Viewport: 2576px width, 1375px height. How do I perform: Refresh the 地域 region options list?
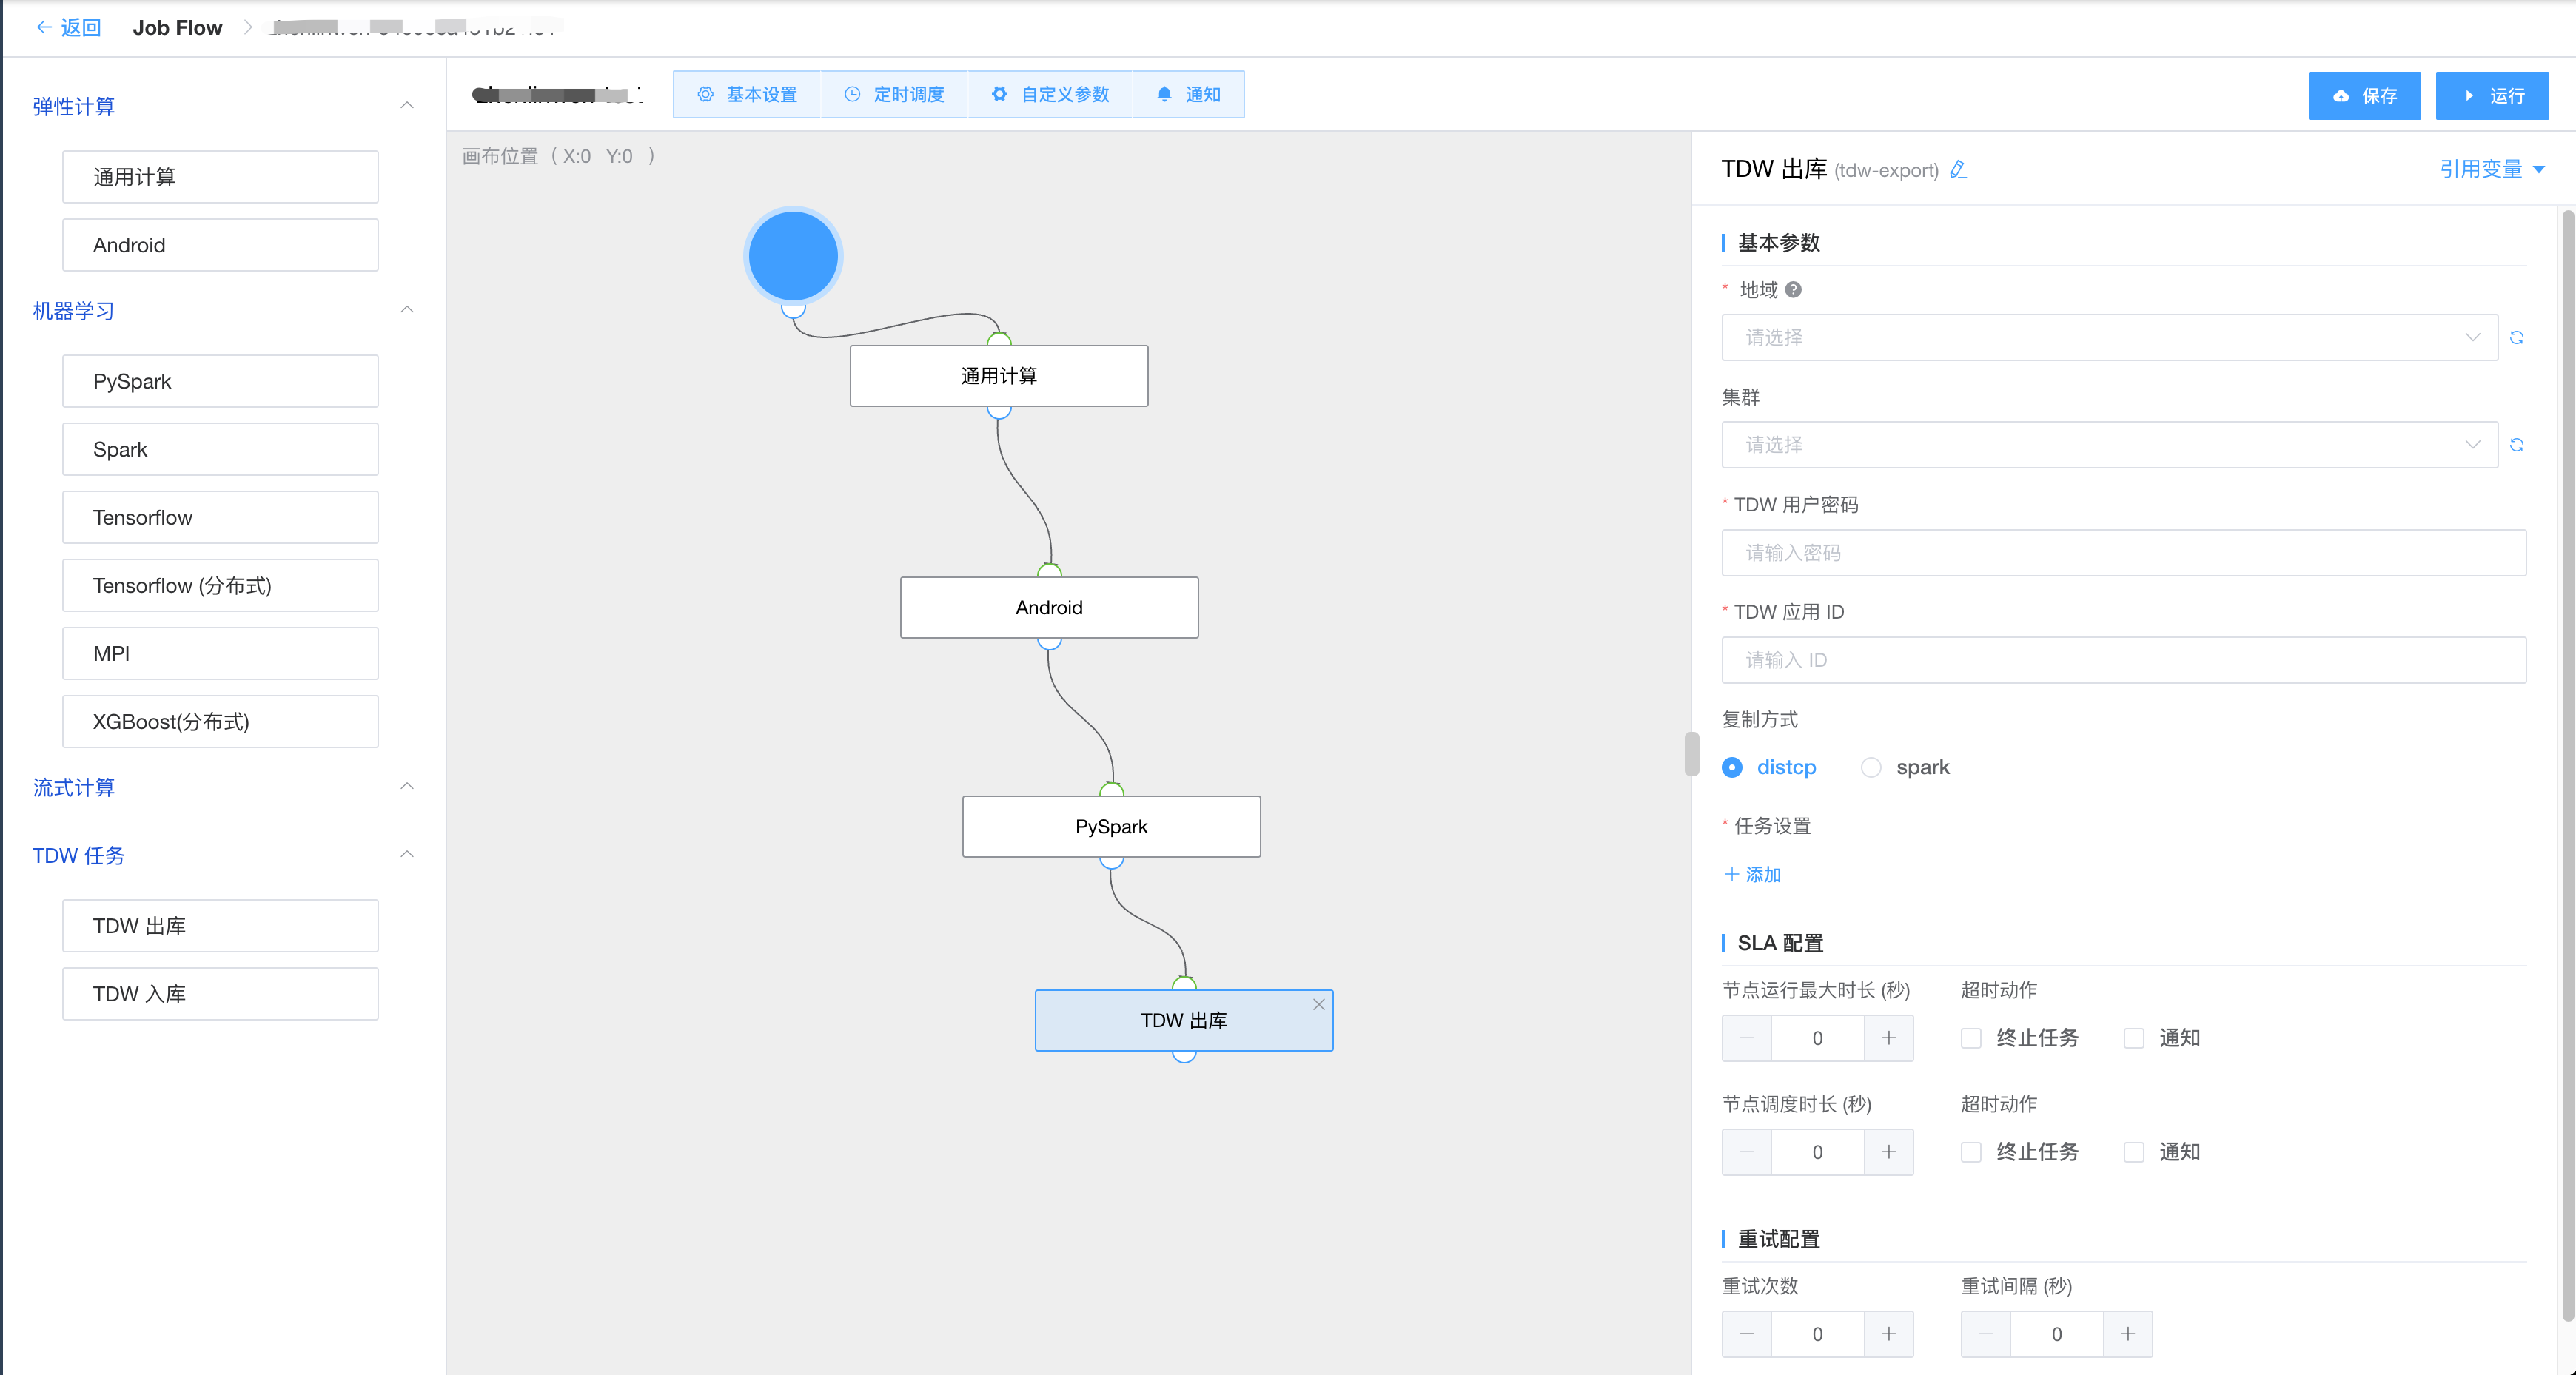pyautogui.click(x=2518, y=337)
